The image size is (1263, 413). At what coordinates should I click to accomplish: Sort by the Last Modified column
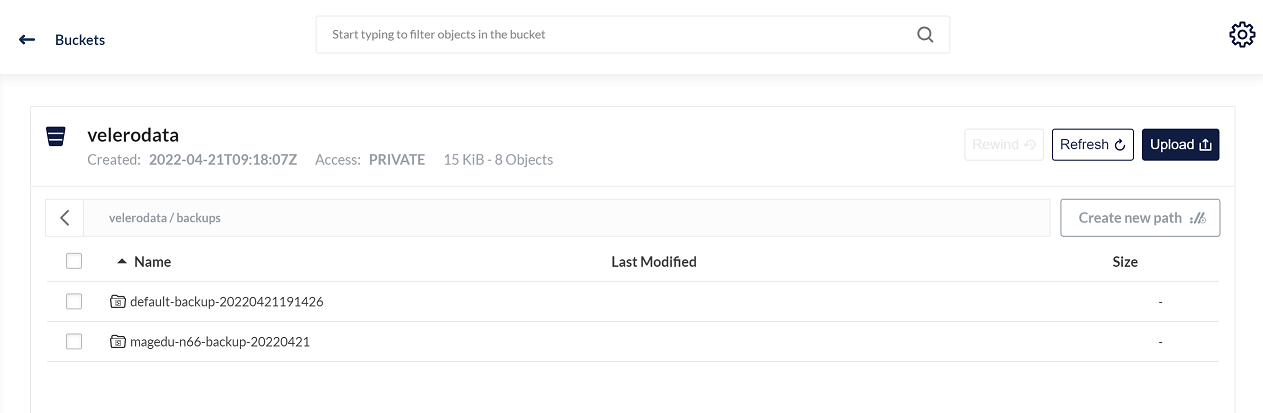click(653, 262)
